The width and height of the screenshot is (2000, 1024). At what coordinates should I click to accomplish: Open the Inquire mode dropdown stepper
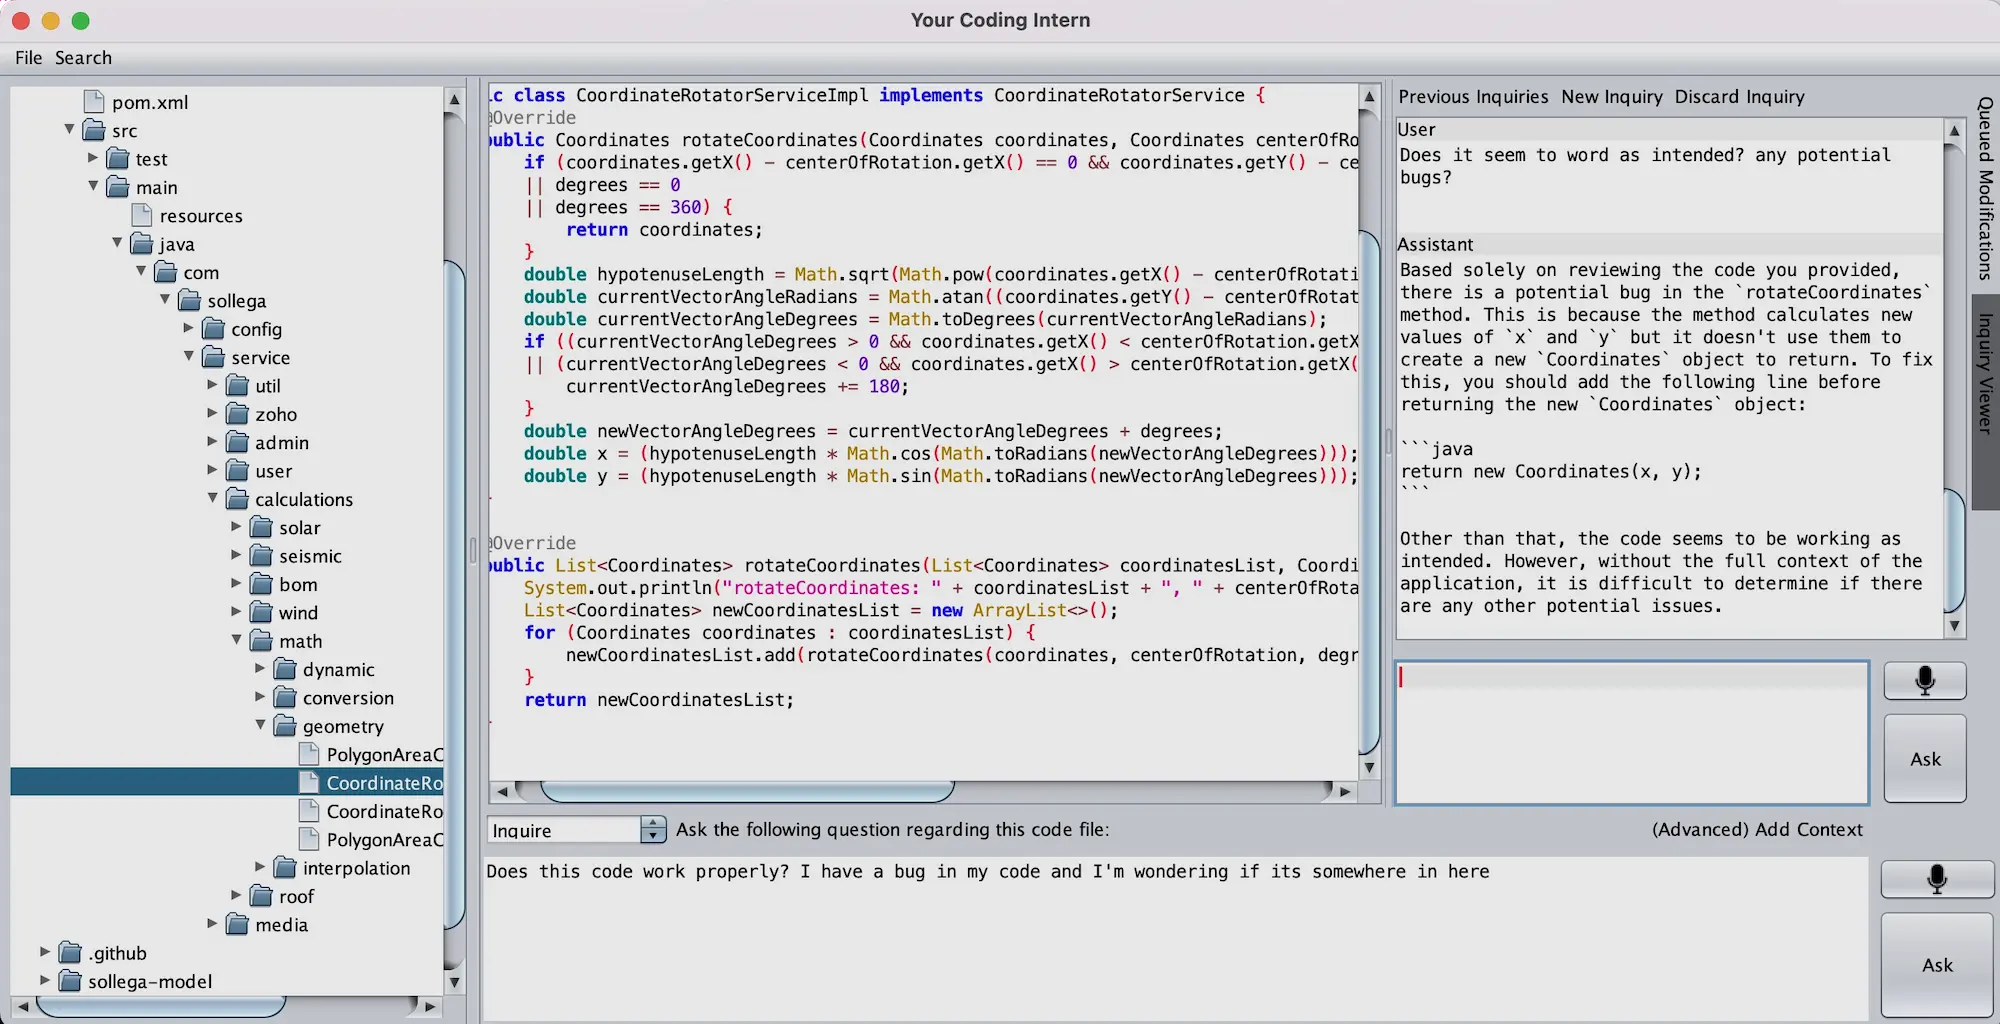tap(652, 829)
